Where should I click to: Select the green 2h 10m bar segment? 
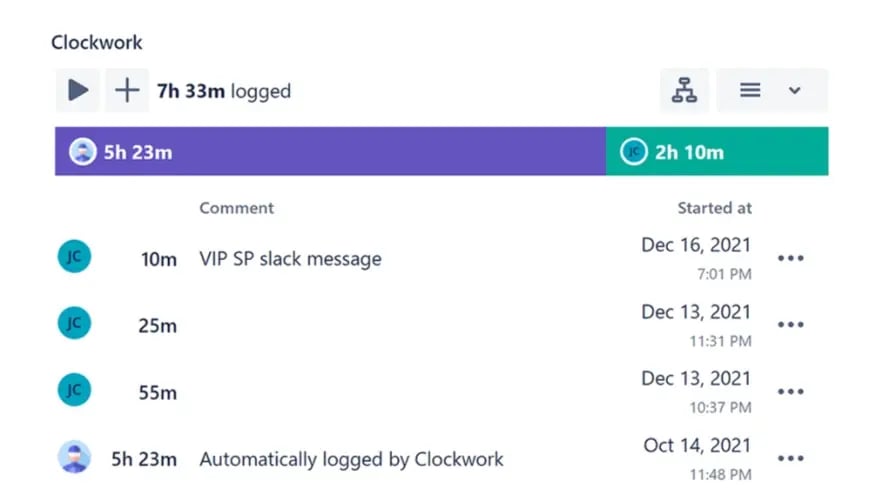717,151
